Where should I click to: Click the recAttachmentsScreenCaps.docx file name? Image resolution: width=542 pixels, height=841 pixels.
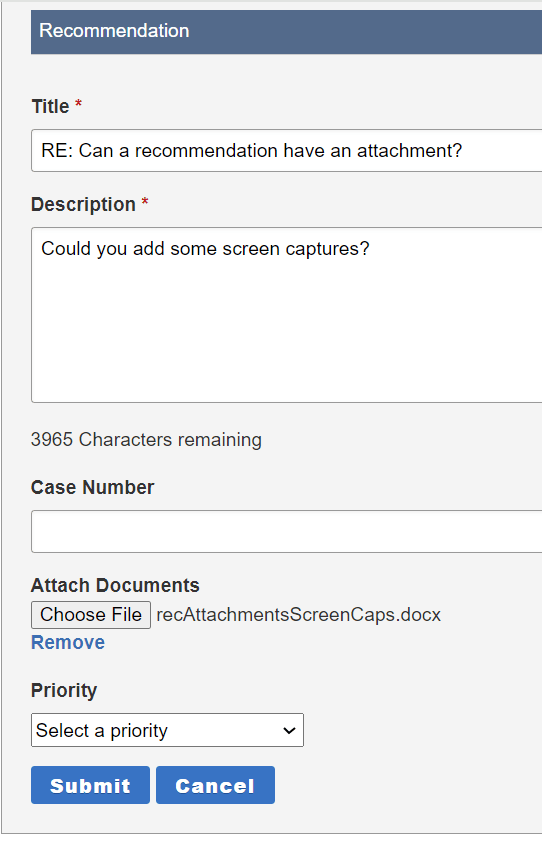[299, 615]
